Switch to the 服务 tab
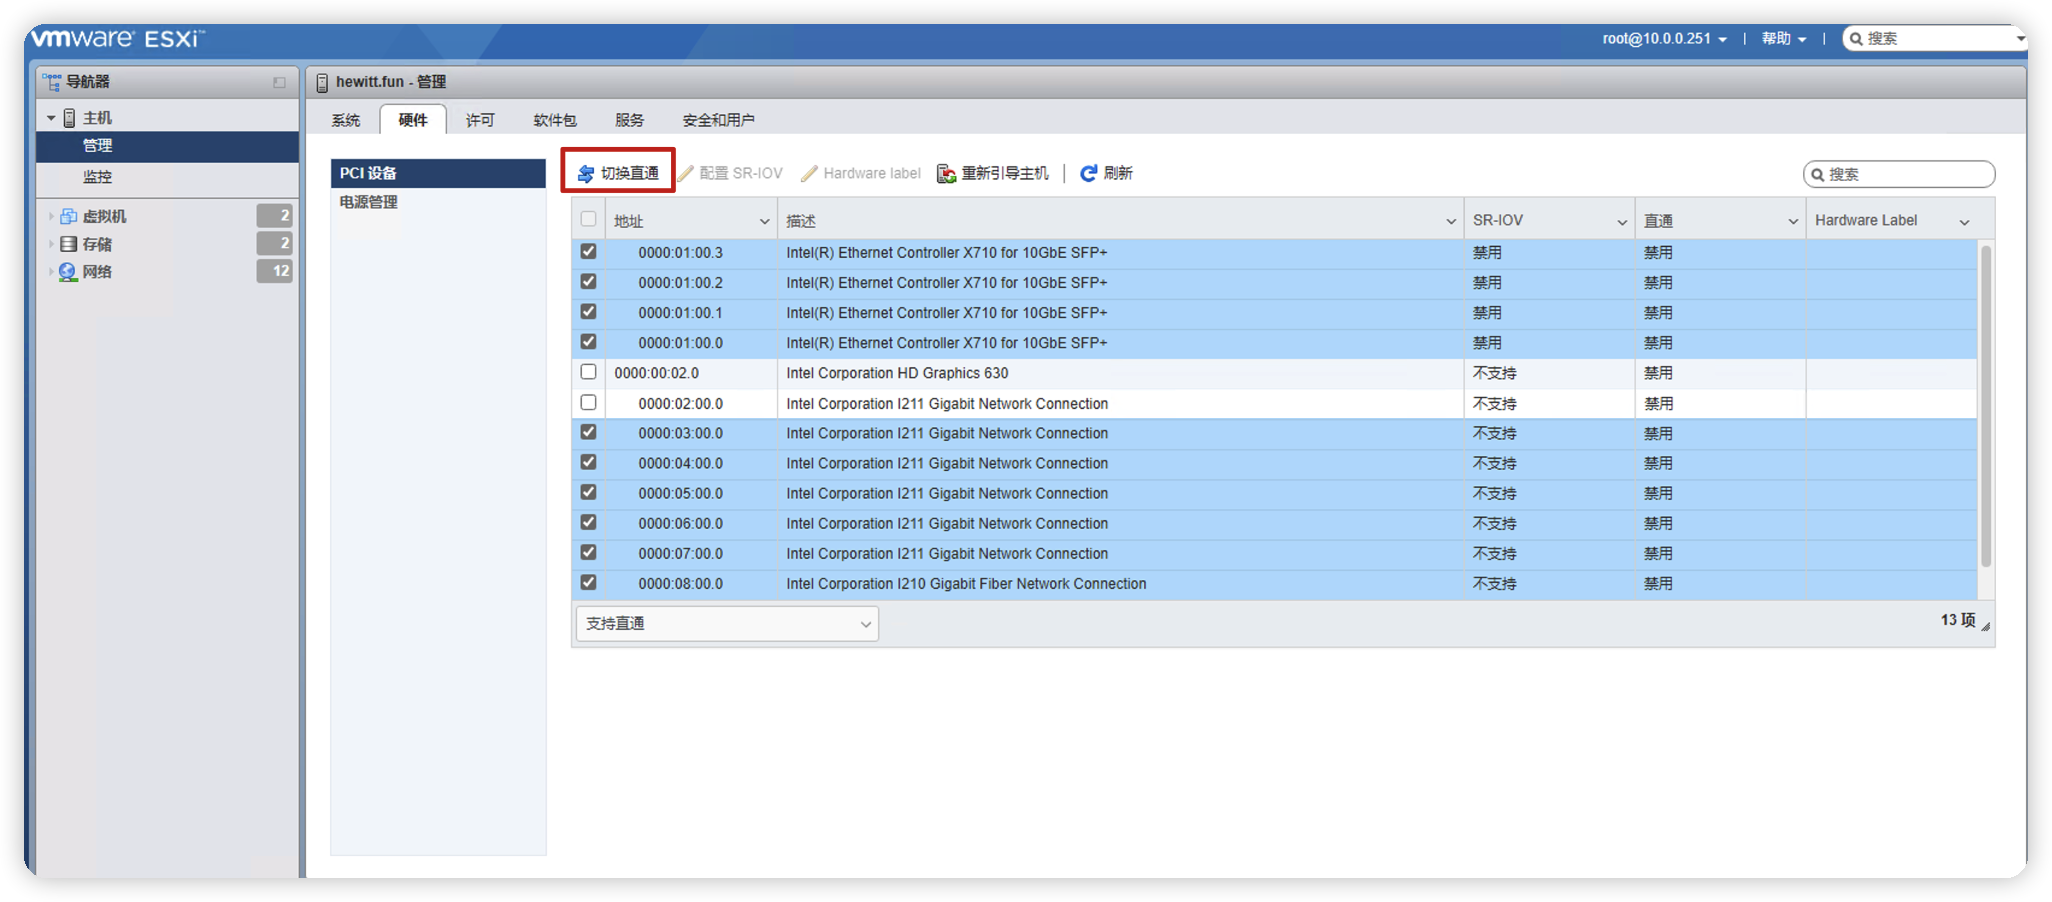The height and width of the screenshot is (902, 2052). point(629,120)
